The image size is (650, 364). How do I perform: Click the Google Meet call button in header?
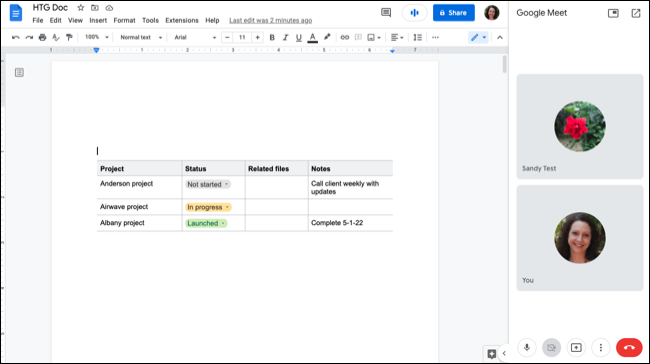(x=415, y=13)
